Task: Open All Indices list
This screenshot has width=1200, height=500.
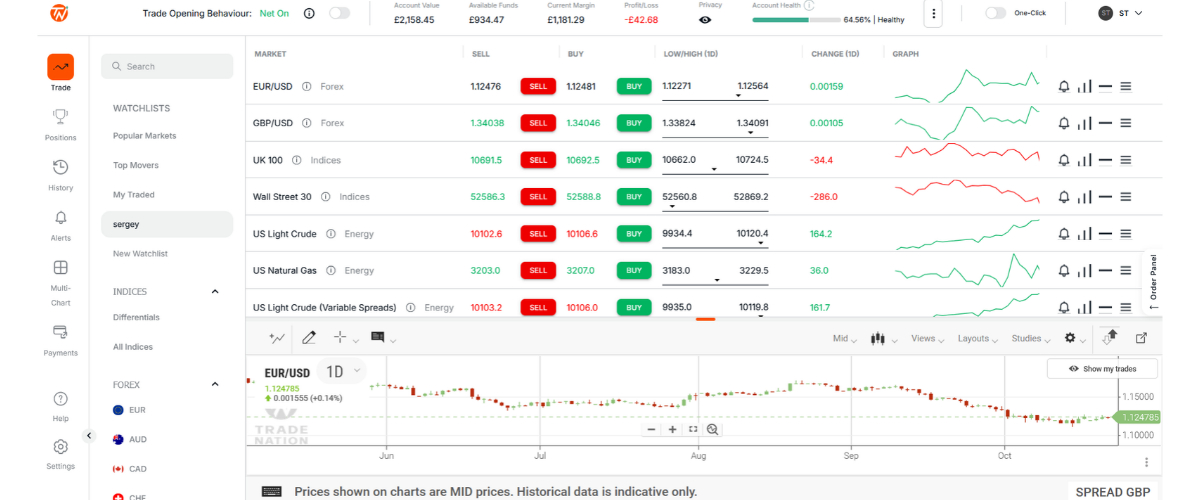Action: coord(133,347)
